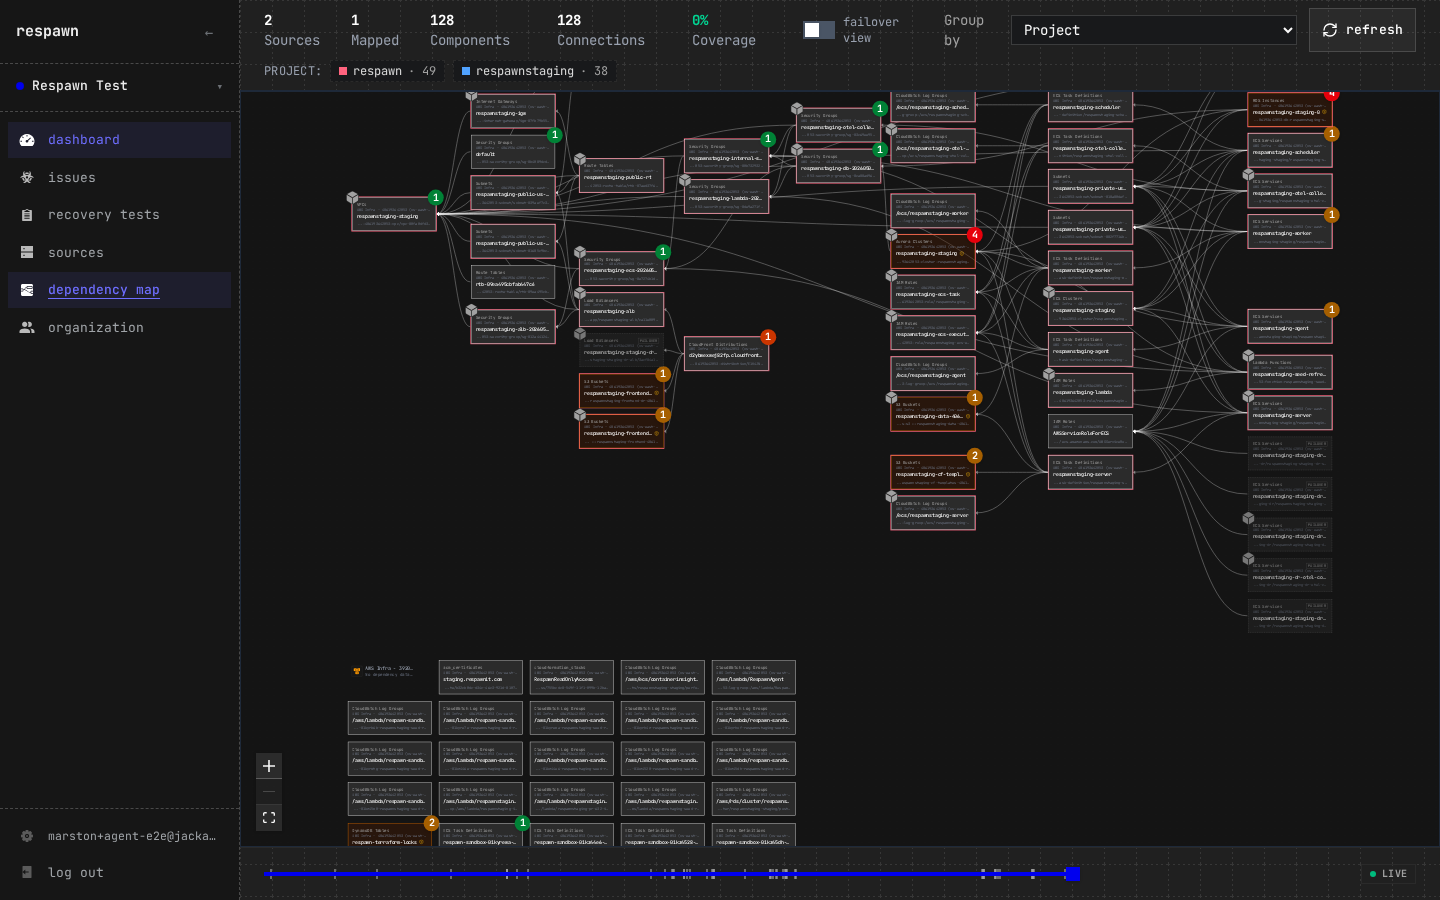The image size is (1440, 900).
Task: Select the respawn-terraform-locks DynamoDB node
Action: (x=390, y=836)
